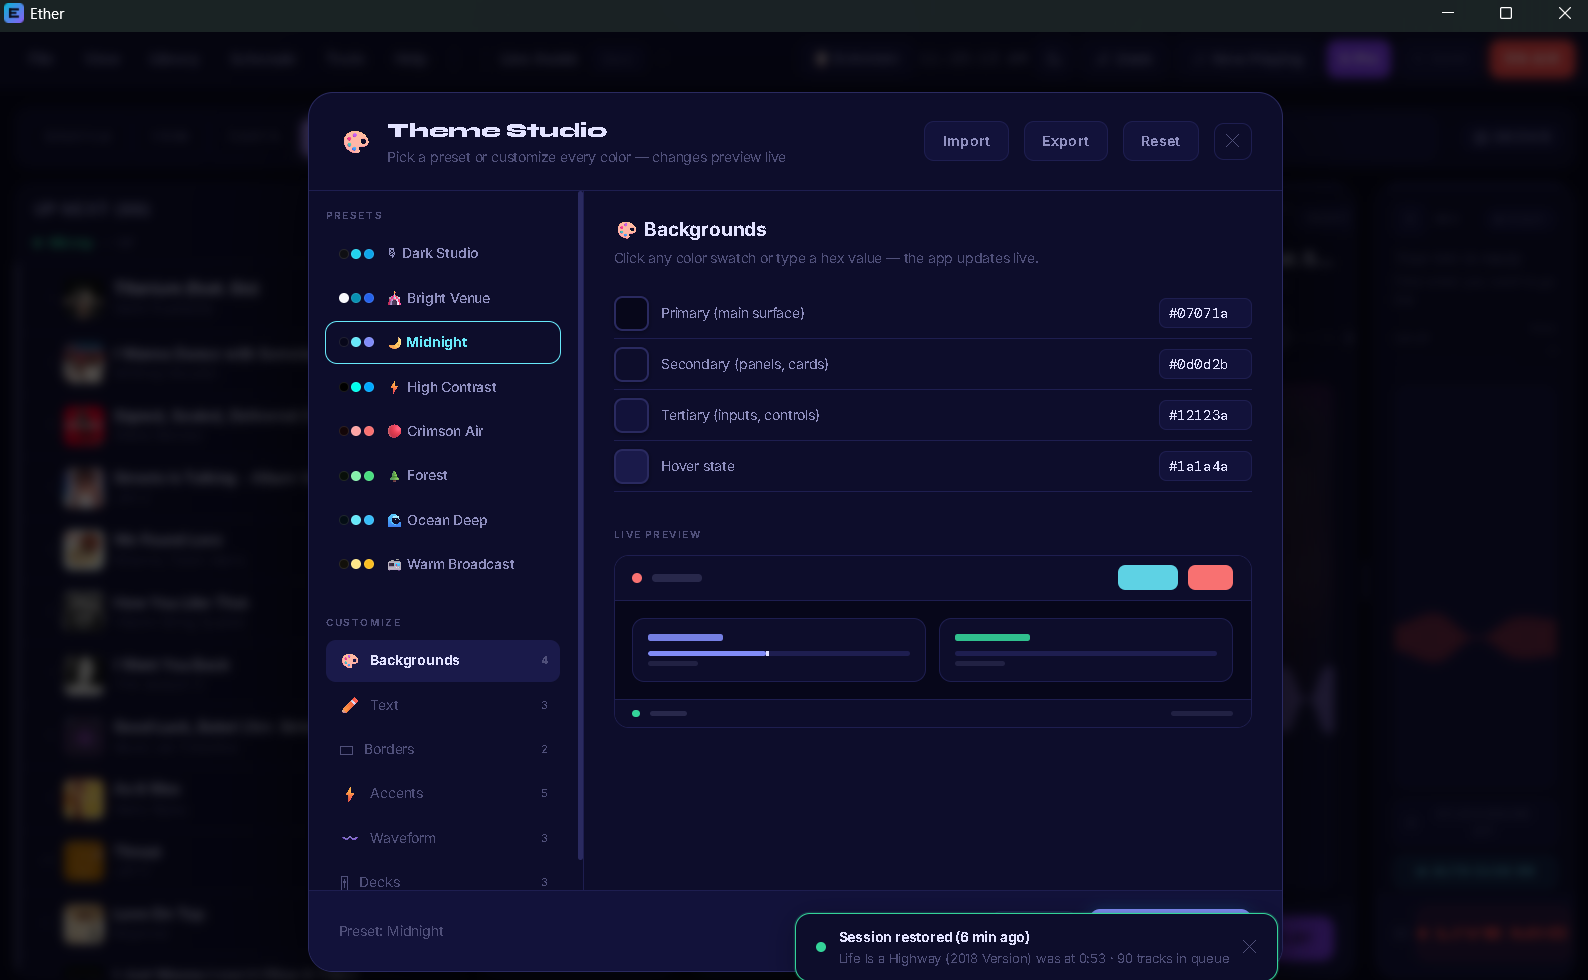
Task: Edit the Primary hex value #07071a
Action: (x=1205, y=313)
